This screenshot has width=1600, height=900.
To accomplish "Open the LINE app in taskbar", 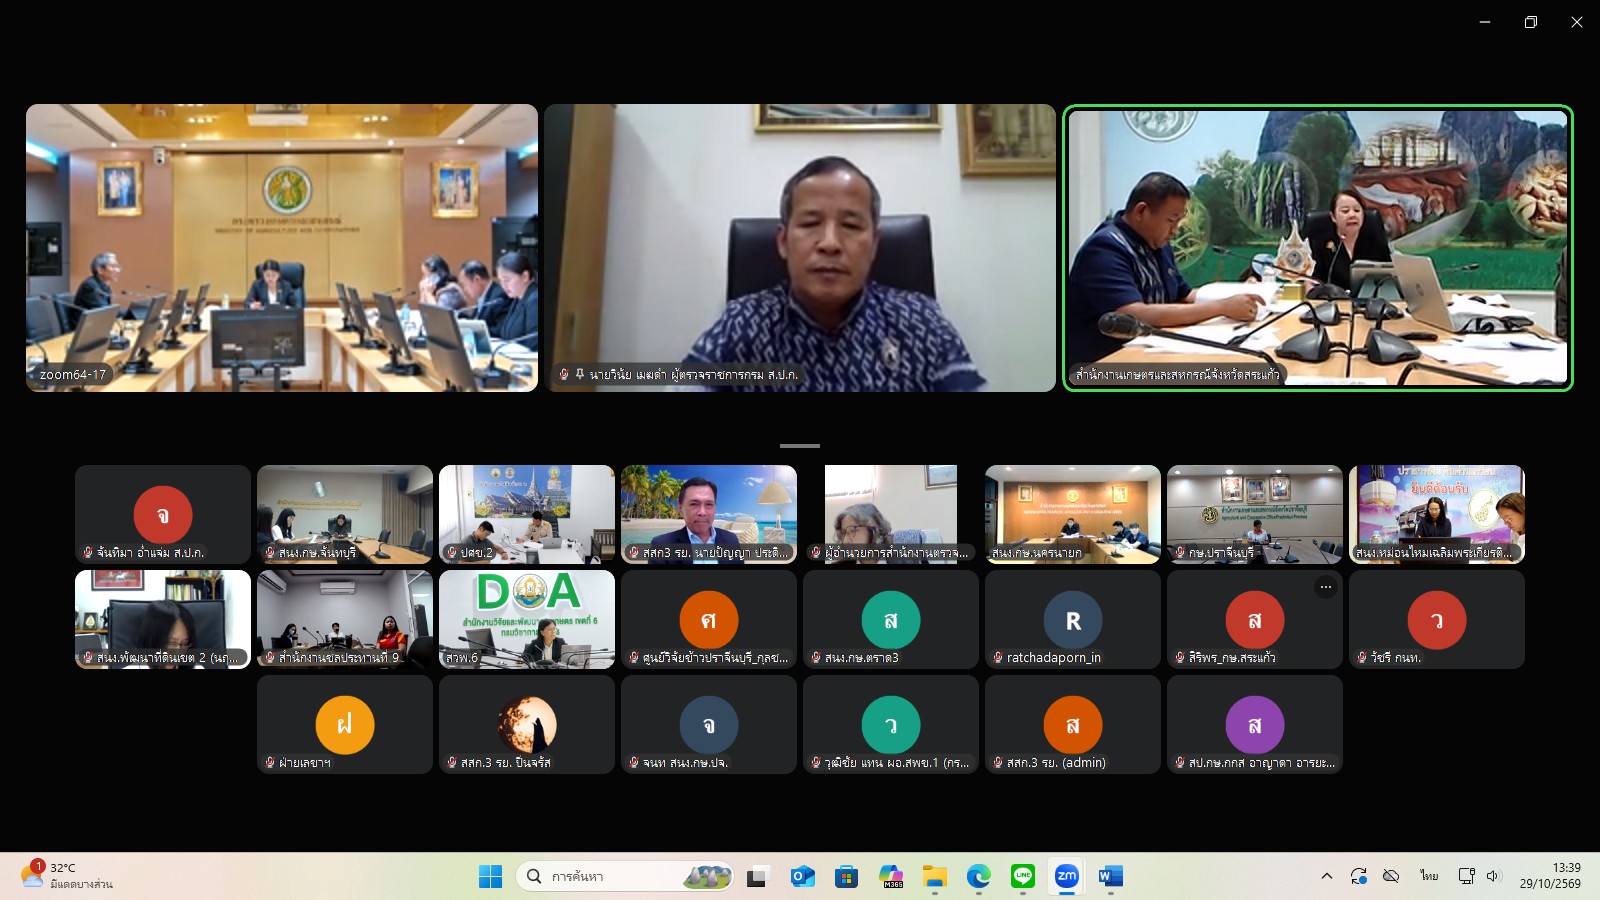I will (x=1023, y=877).
